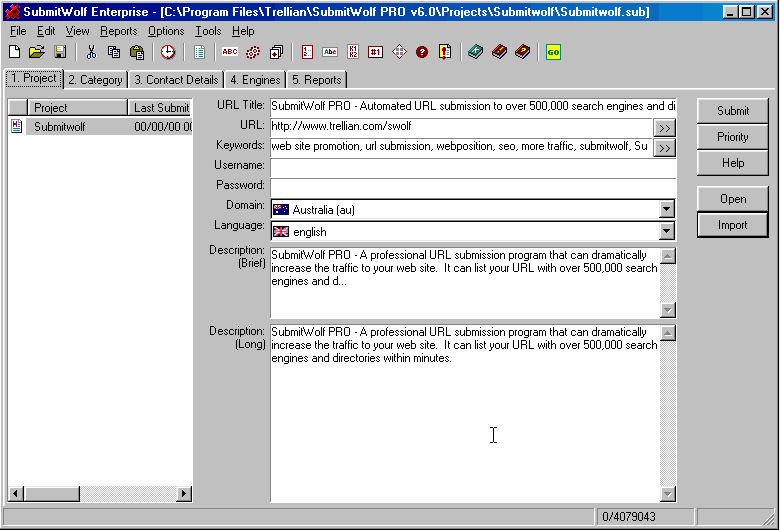Click the red ABC toolbar icon
The width and height of the screenshot is (780, 531).
[x=230, y=52]
